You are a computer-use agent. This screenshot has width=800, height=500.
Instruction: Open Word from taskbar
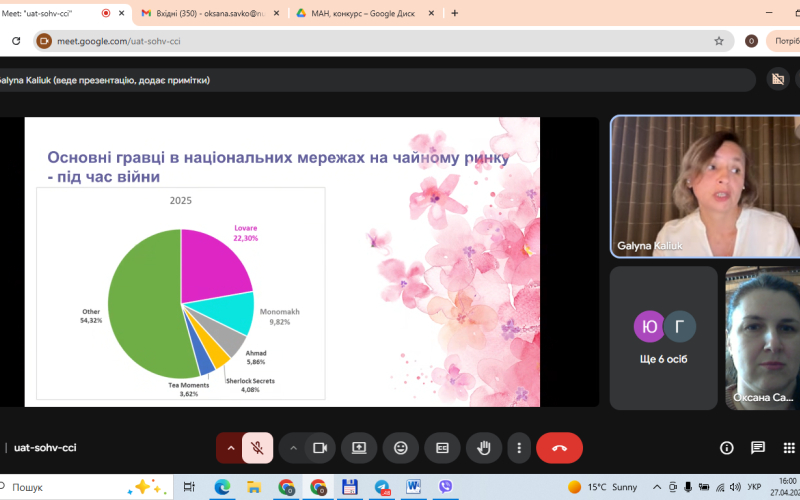tap(414, 487)
